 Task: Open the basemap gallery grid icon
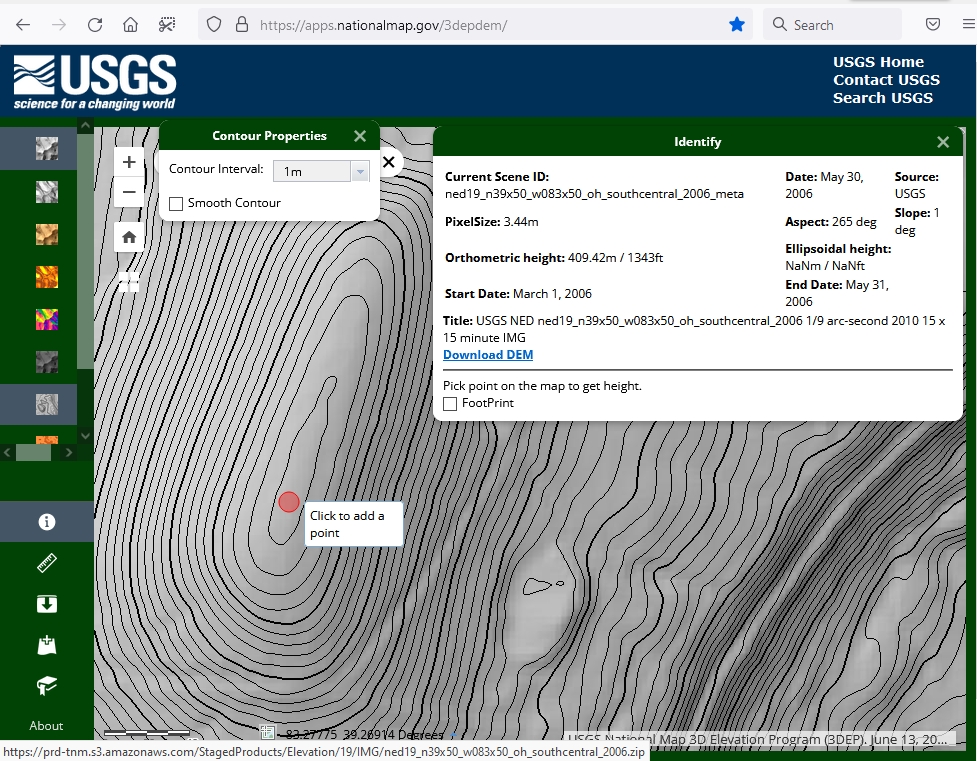tap(129, 282)
